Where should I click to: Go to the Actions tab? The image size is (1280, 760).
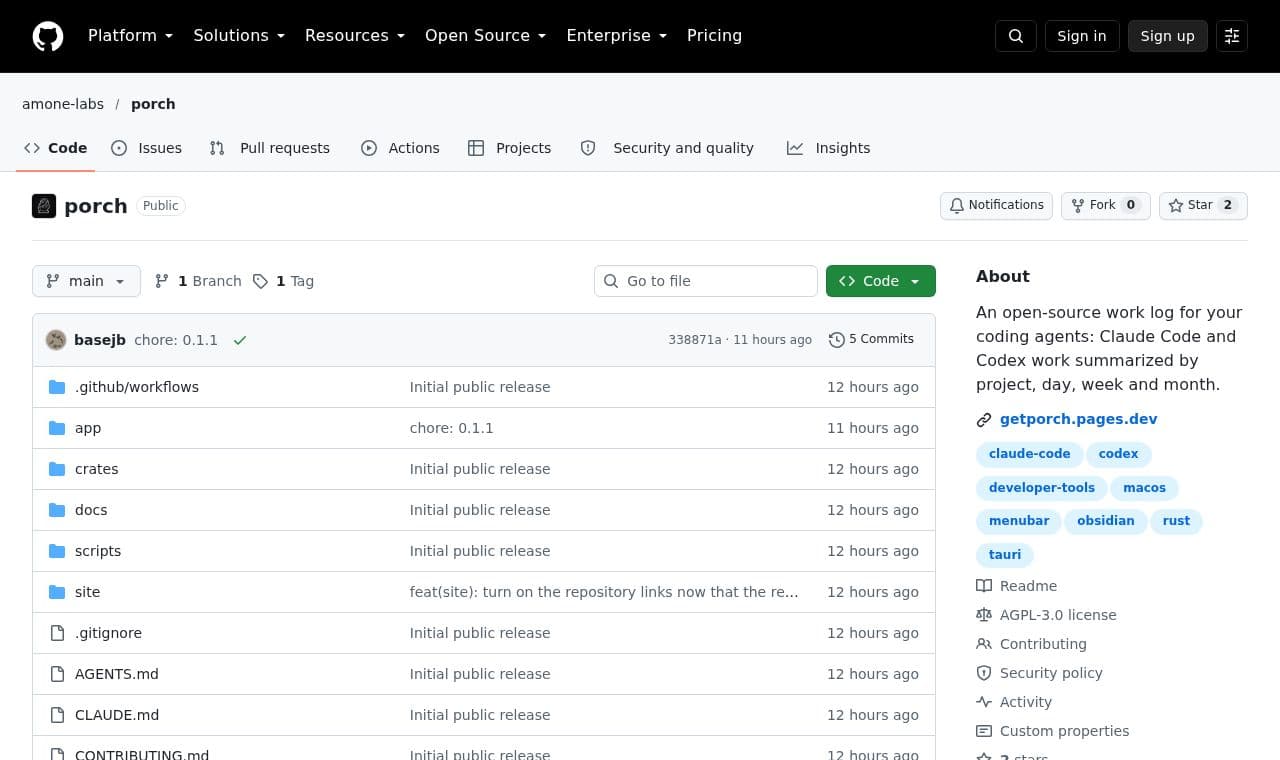pyautogui.click(x=400, y=148)
